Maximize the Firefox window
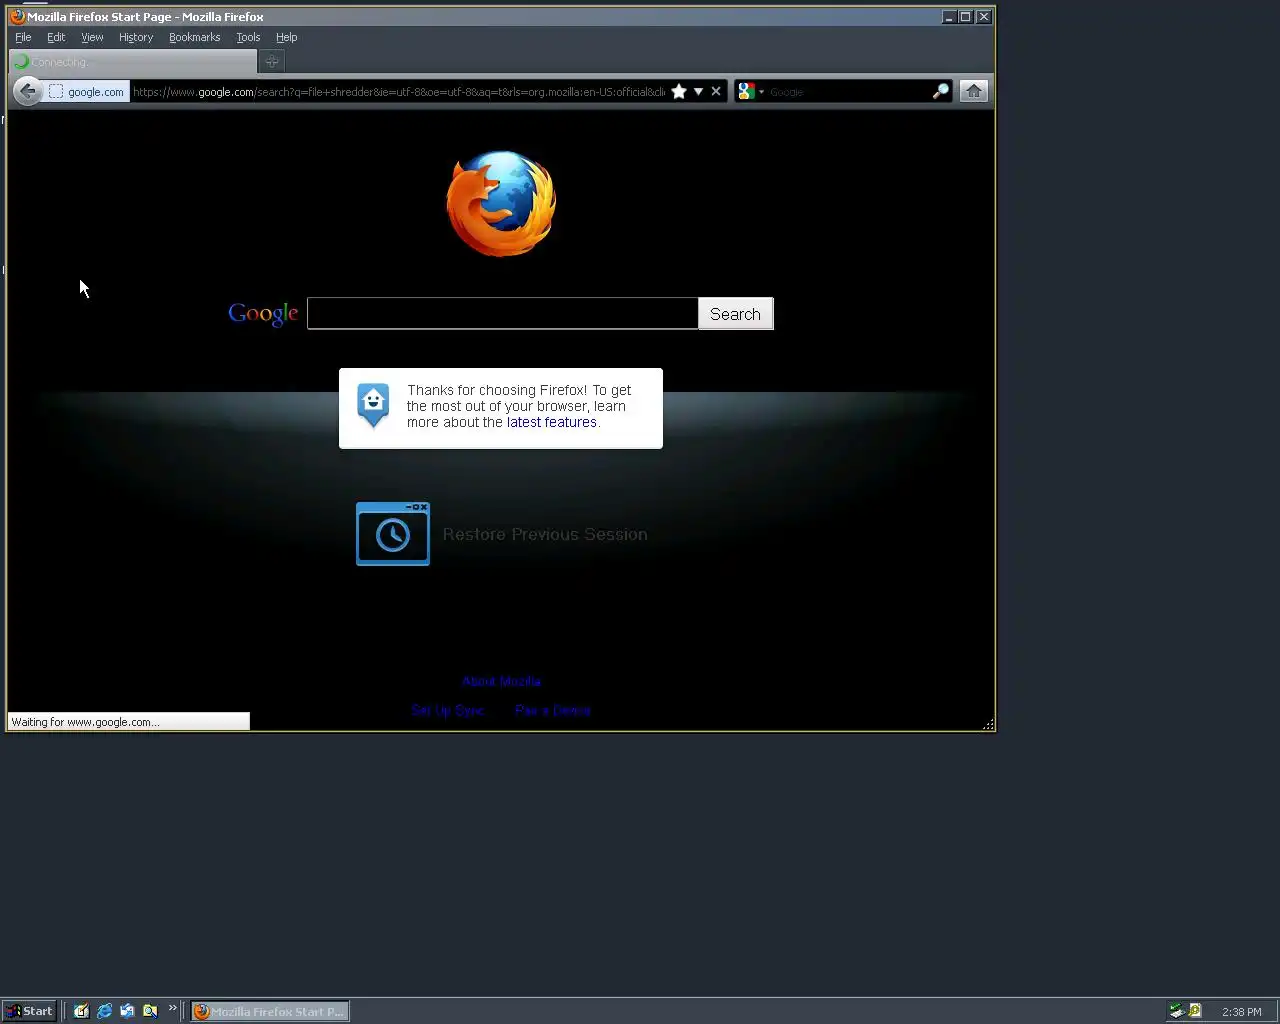The width and height of the screenshot is (1280, 1024). pos(965,16)
